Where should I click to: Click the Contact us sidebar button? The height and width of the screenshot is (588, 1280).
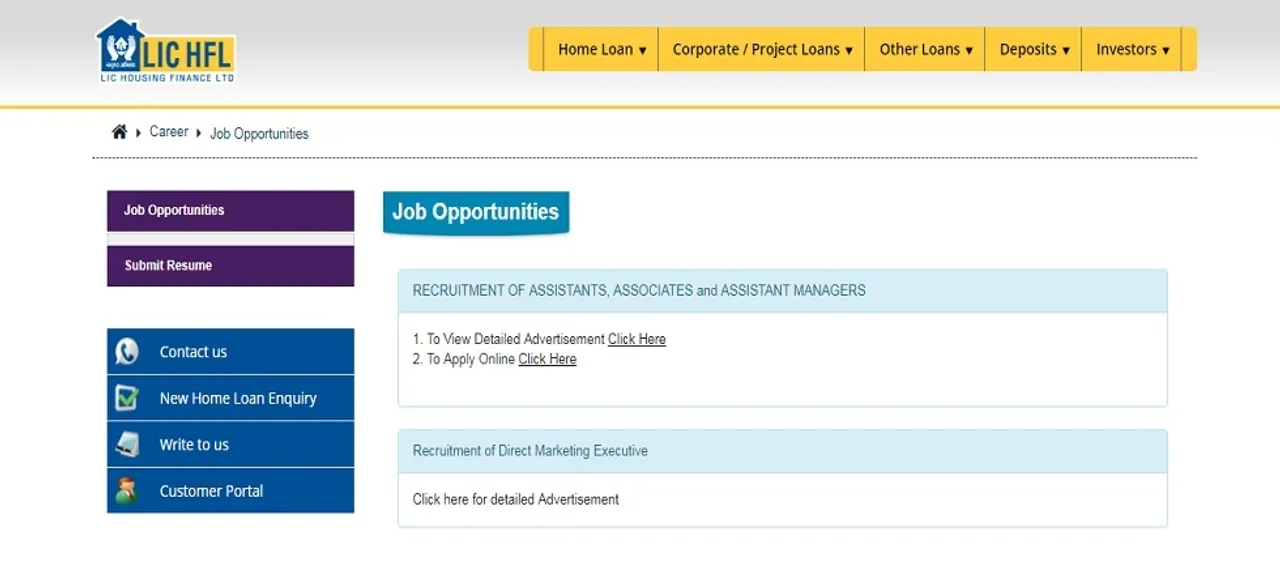(231, 352)
